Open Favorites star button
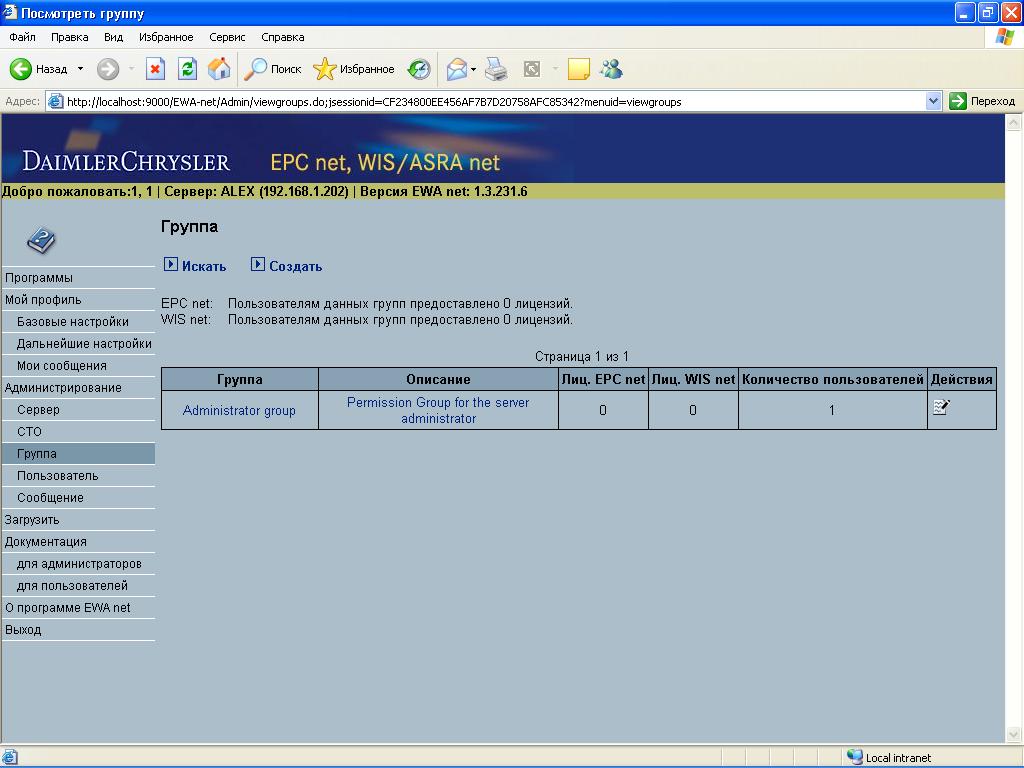The image size is (1024, 768). pos(353,69)
